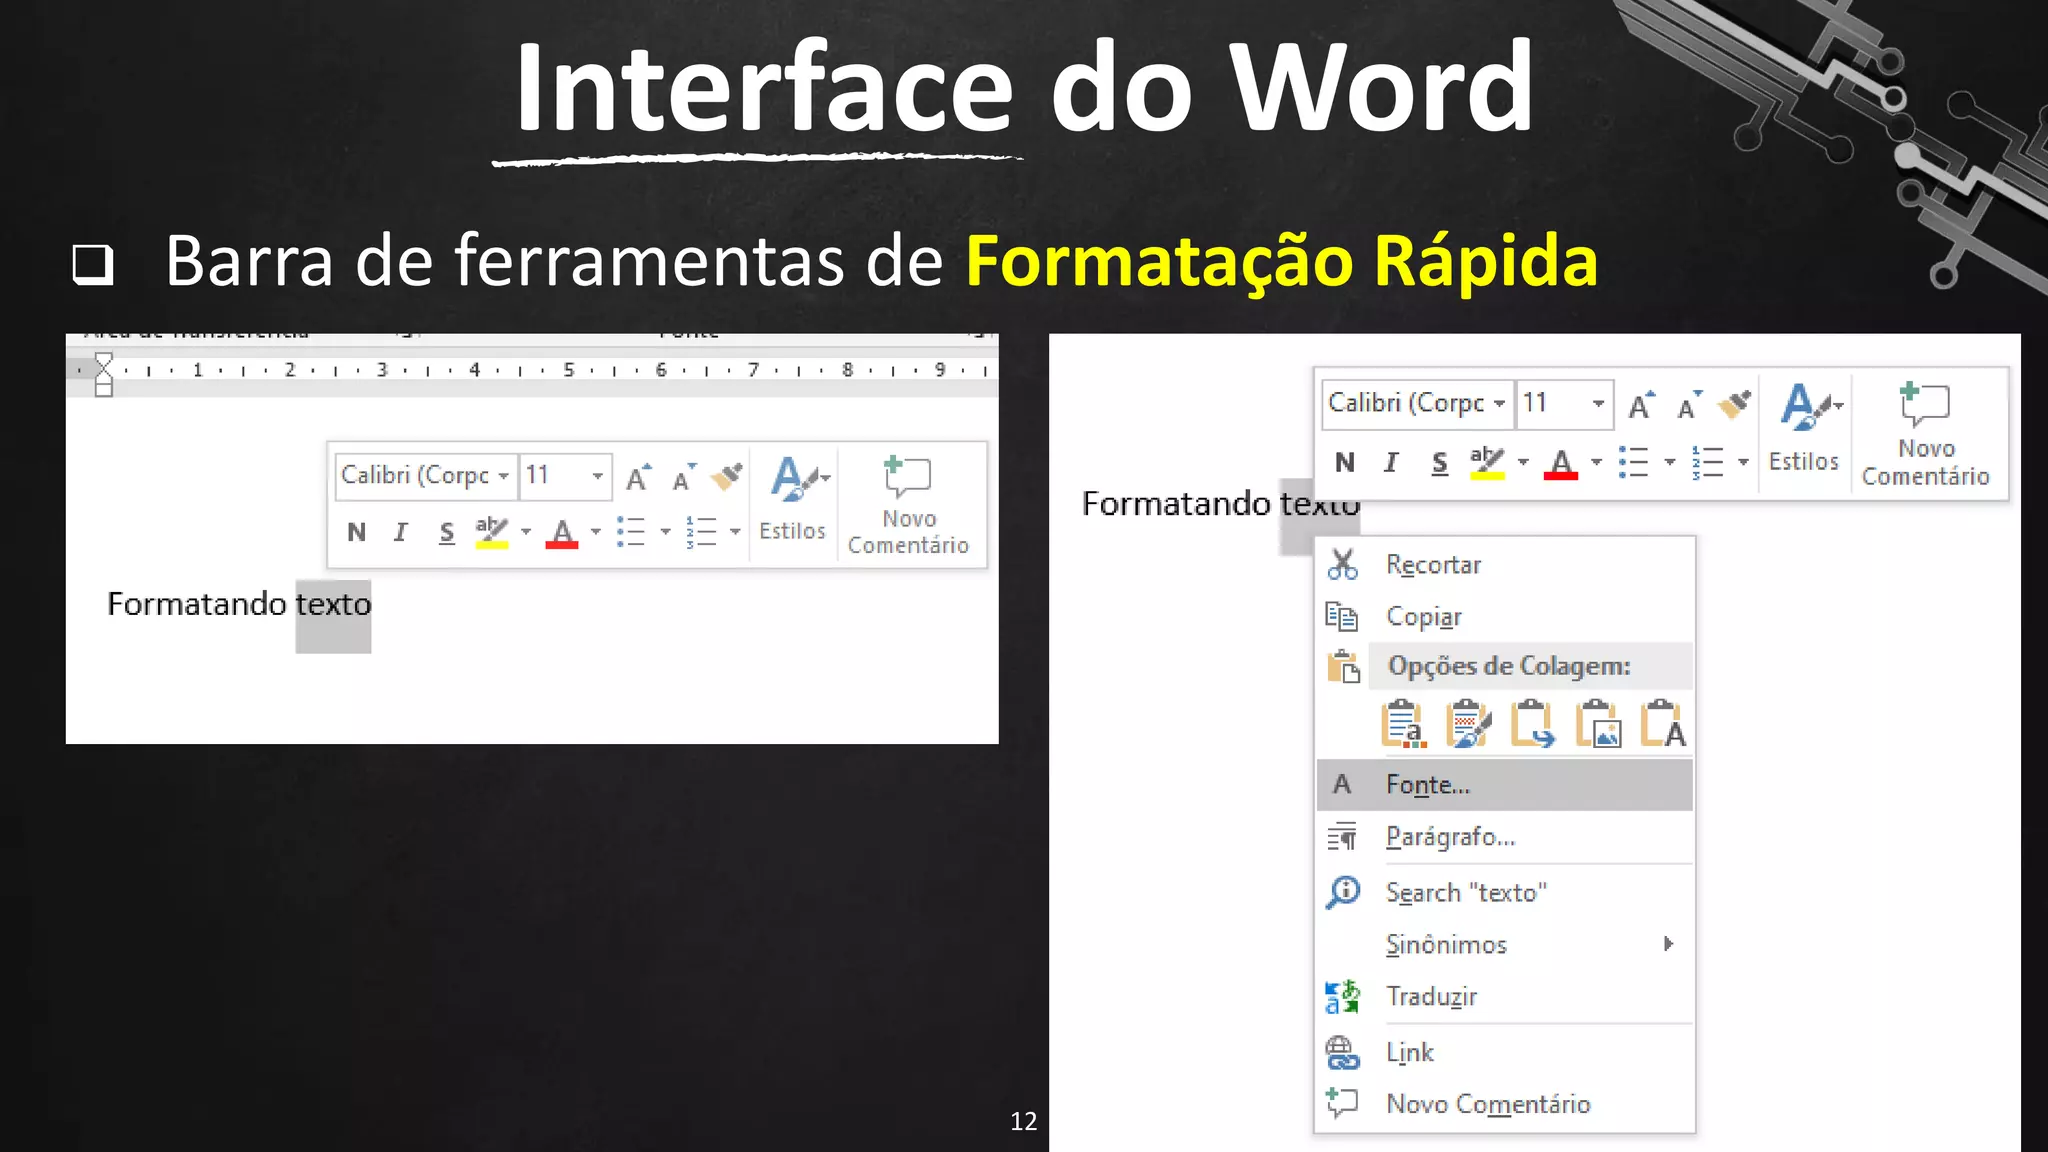Apply red font color in right mini toolbar

pyautogui.click(x=1561, y=462)
